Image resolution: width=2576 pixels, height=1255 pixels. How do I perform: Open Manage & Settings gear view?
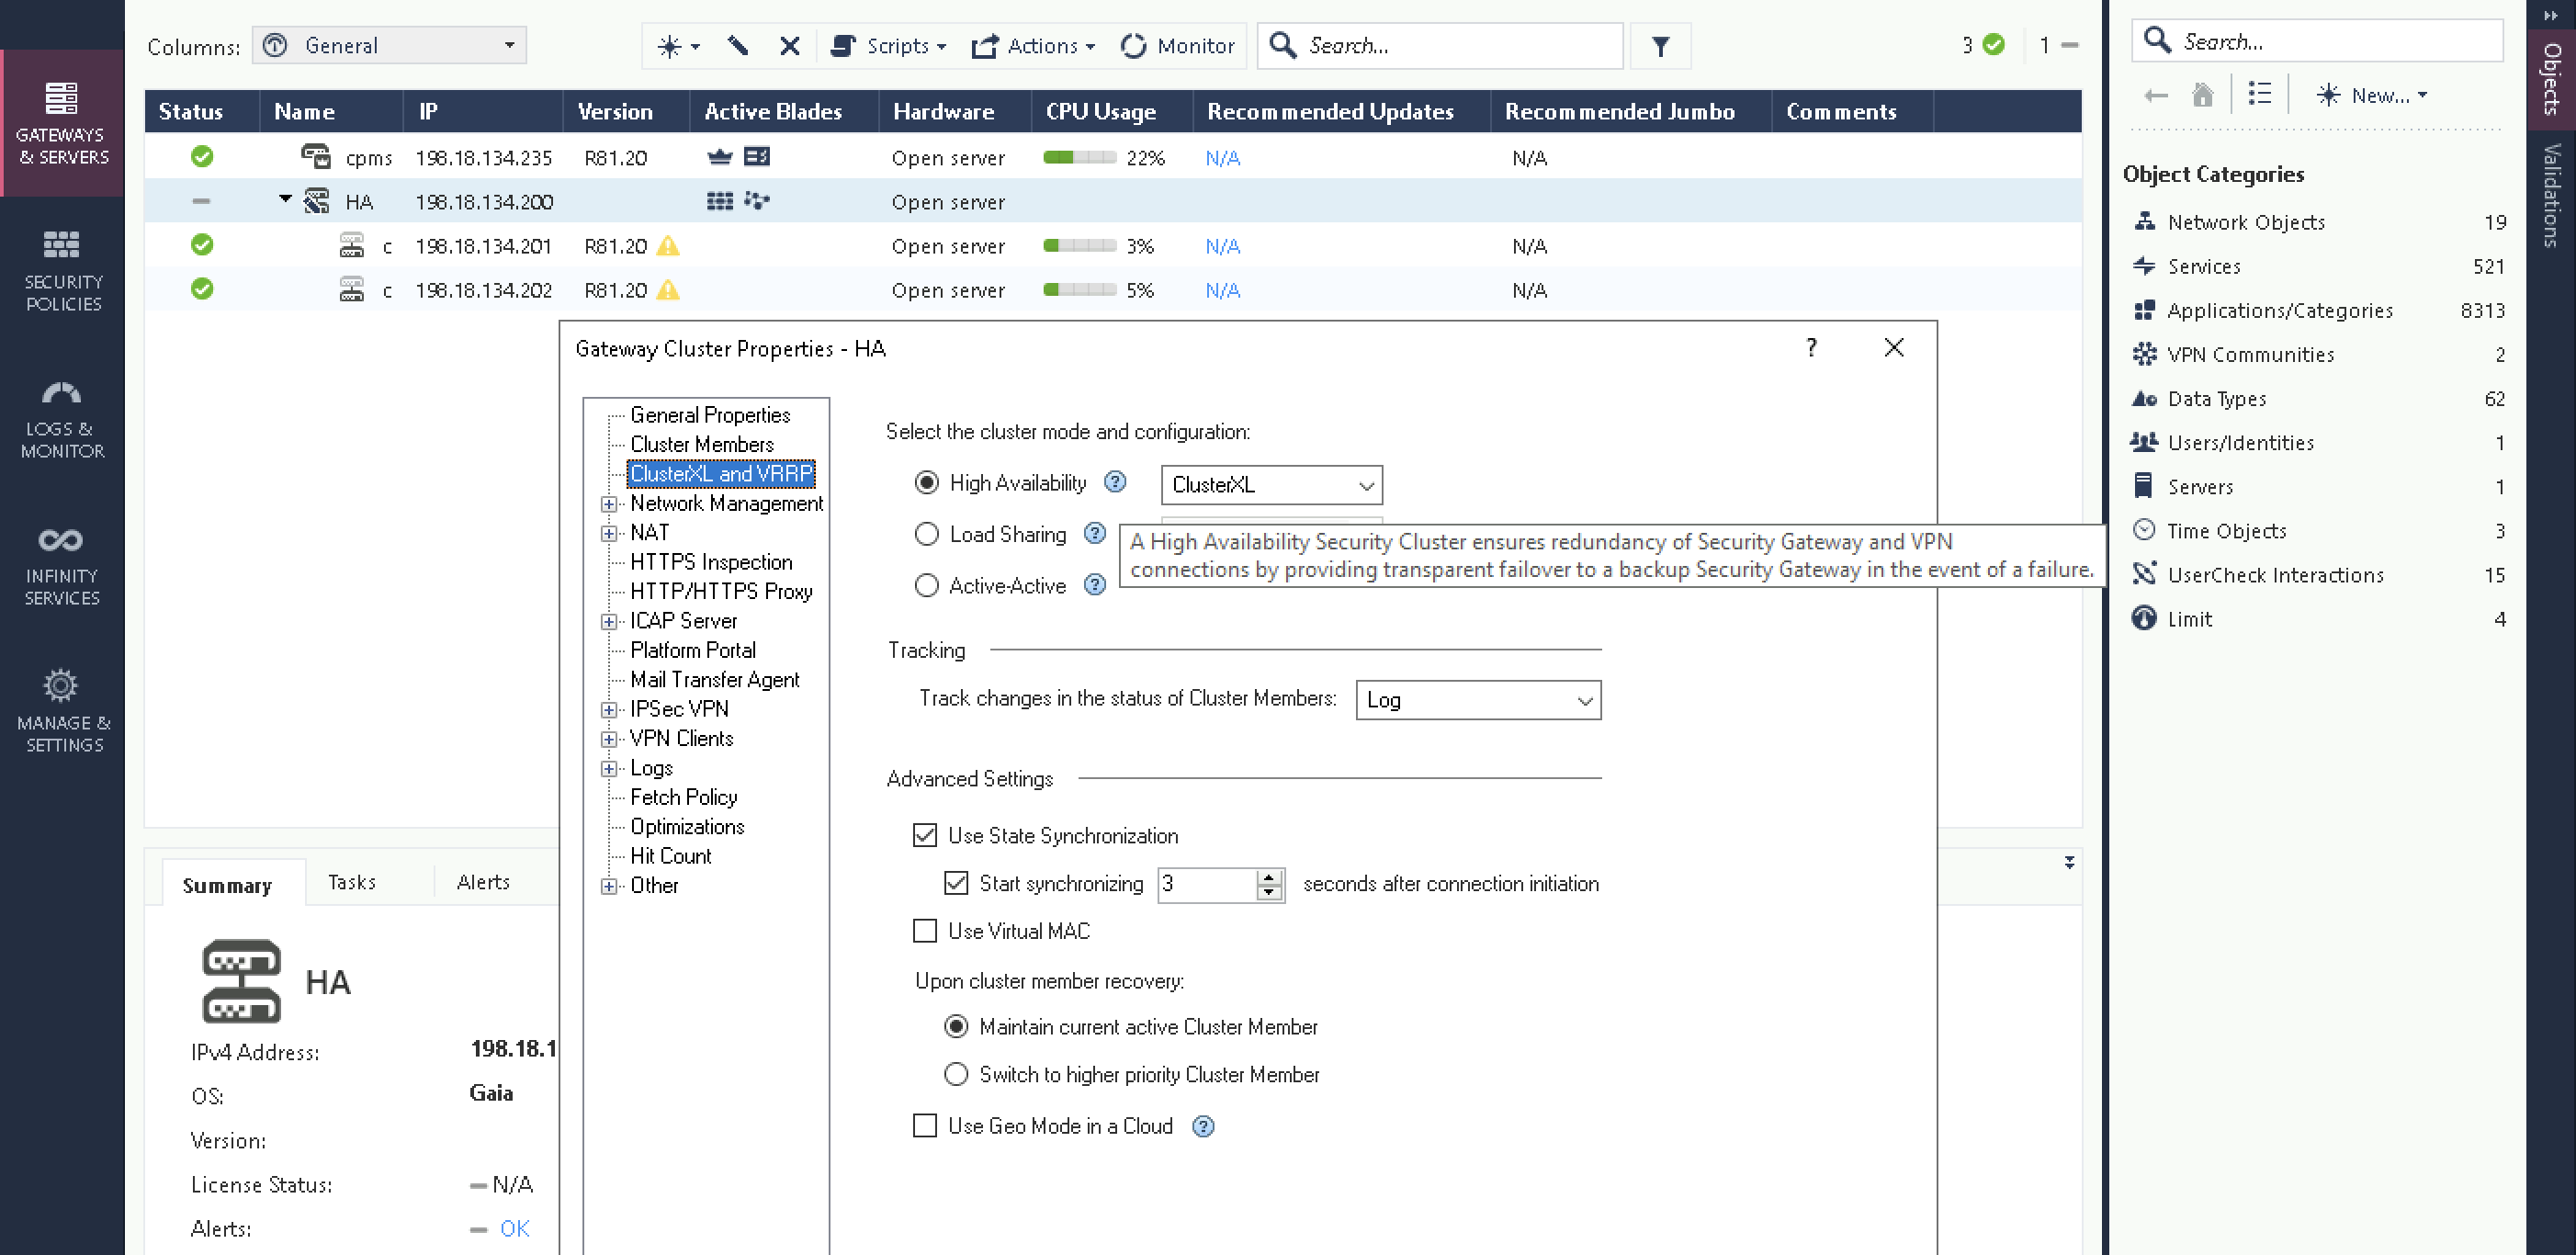62,712
